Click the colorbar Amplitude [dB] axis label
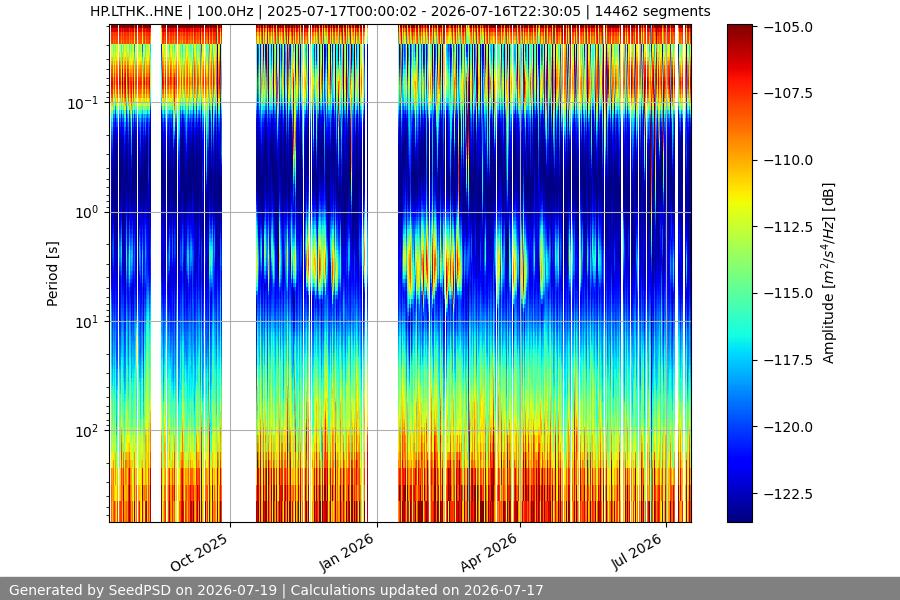The image size is (900, 600). pos(828,273)
